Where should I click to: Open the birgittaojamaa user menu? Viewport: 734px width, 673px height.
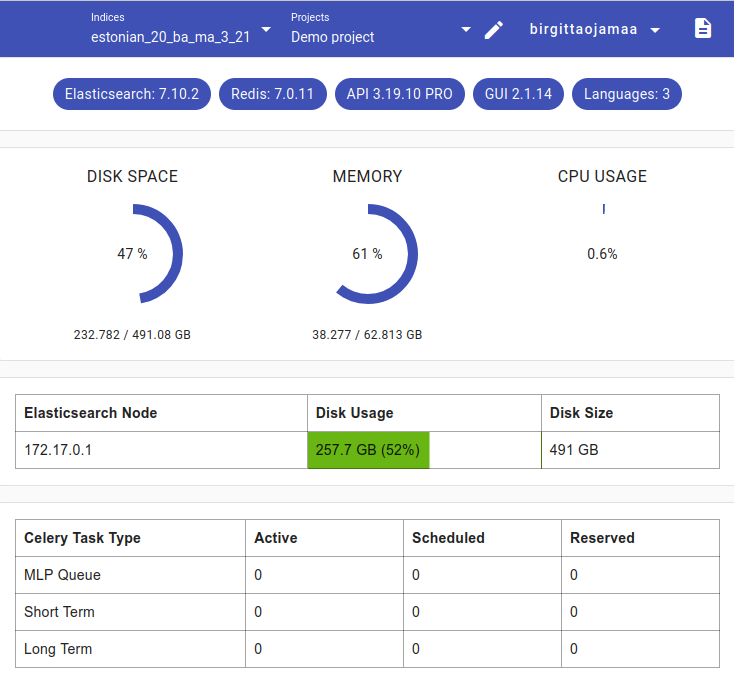(x=595, y=29)
